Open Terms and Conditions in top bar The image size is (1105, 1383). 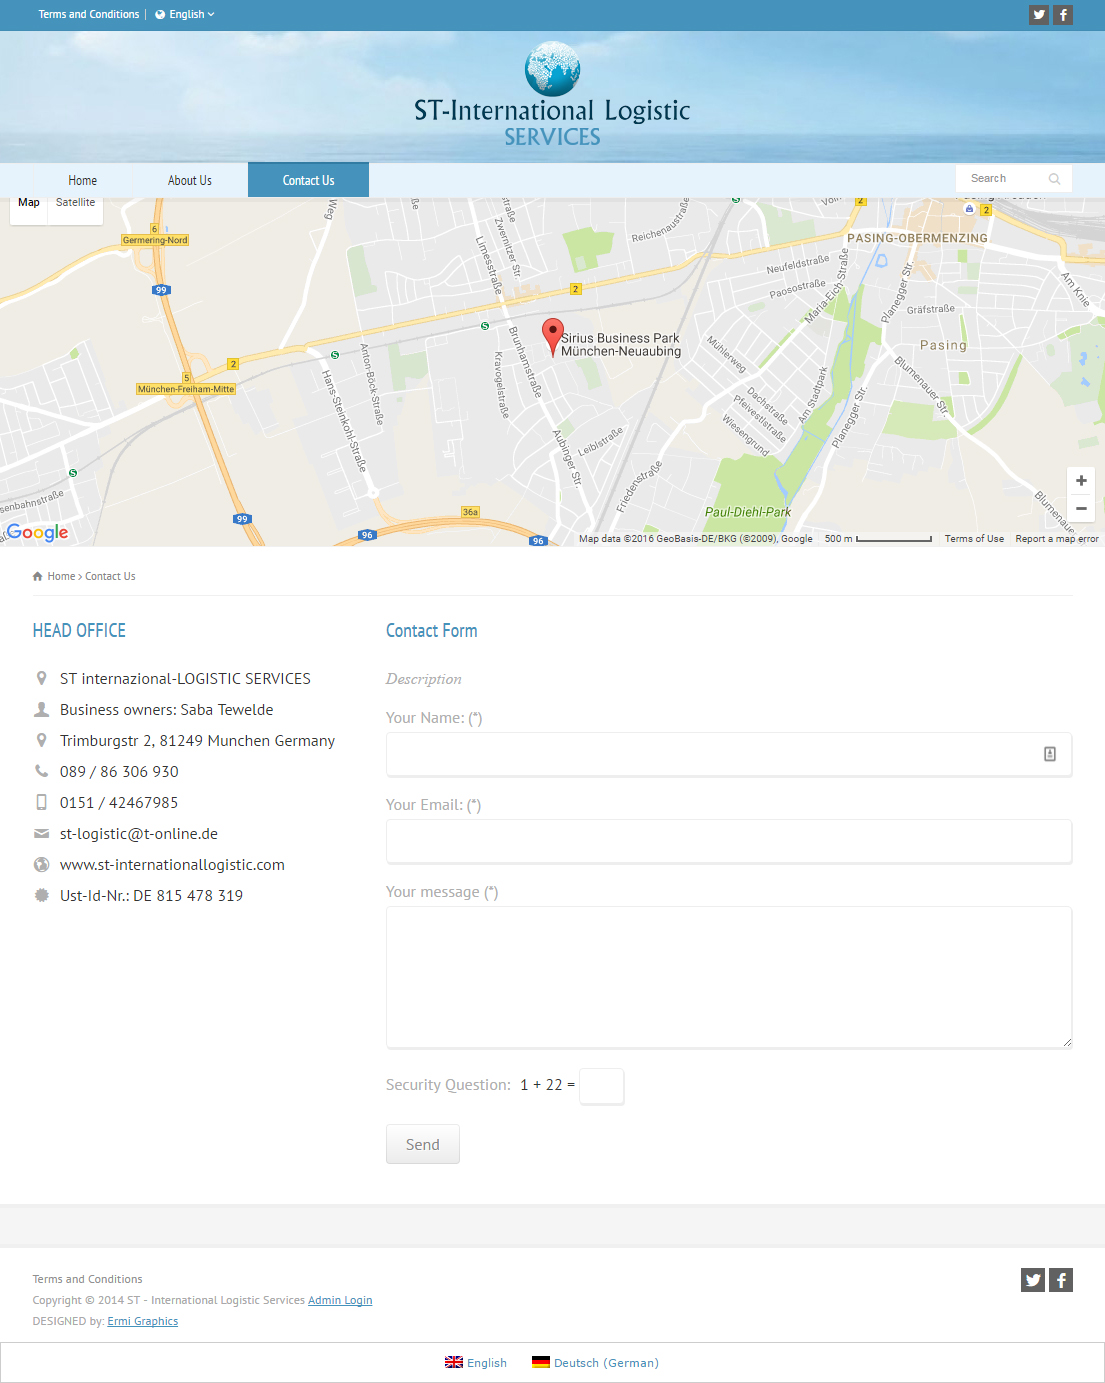(89, 15)
